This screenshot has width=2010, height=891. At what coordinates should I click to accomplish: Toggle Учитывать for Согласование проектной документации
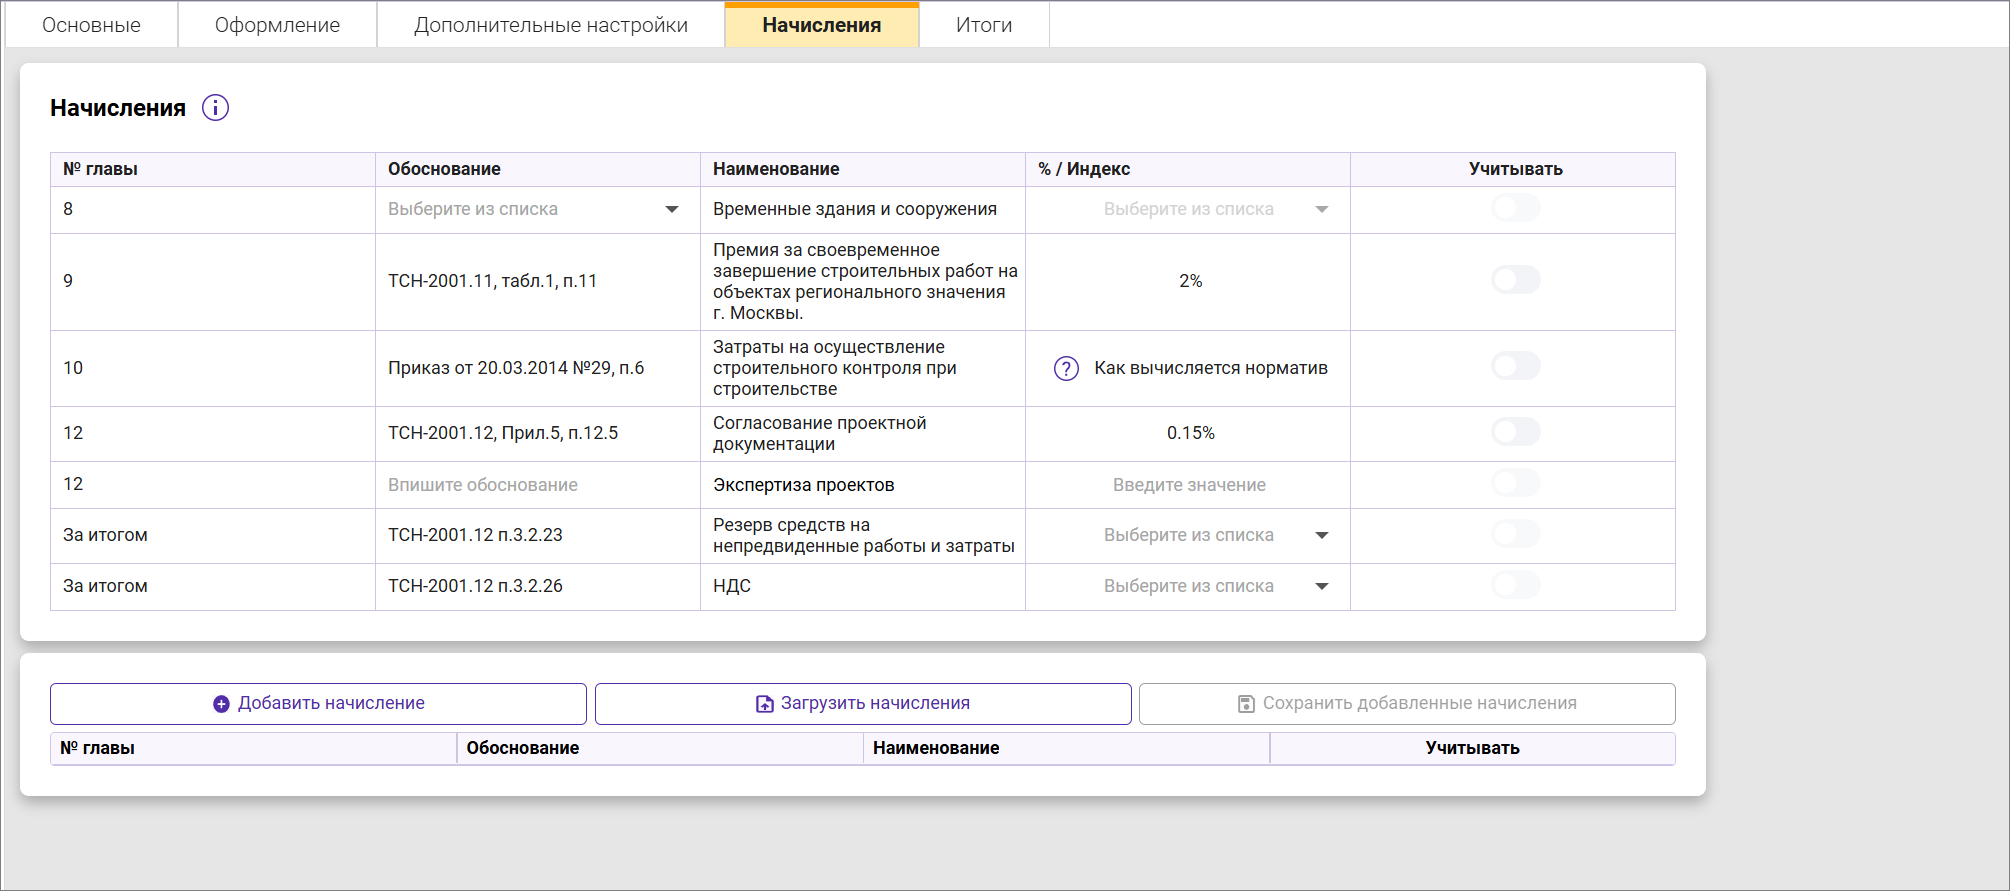[x=1515, y=433]
